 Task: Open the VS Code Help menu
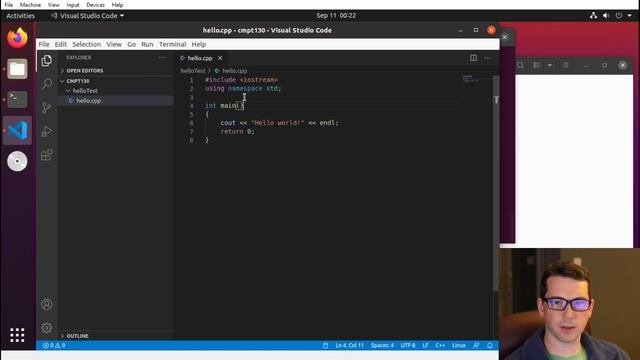pyautogui.click(x=199, y=44)
